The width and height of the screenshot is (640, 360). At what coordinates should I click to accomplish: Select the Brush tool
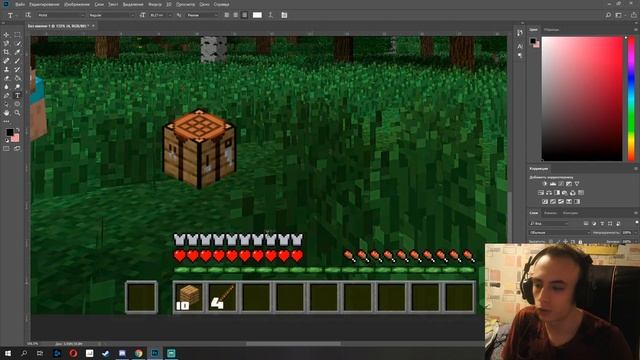pyautogui.click(x=17, y=61)
